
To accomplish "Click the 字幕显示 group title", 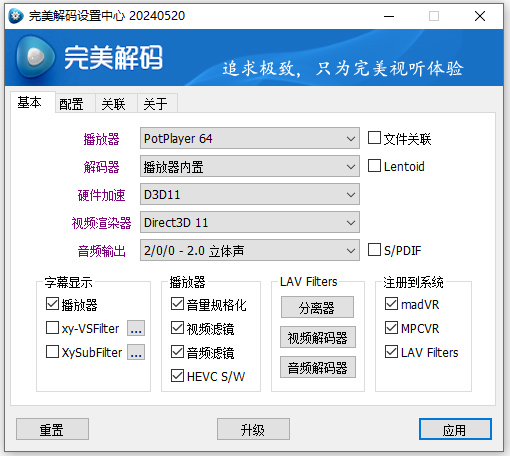I will (68, 282).
